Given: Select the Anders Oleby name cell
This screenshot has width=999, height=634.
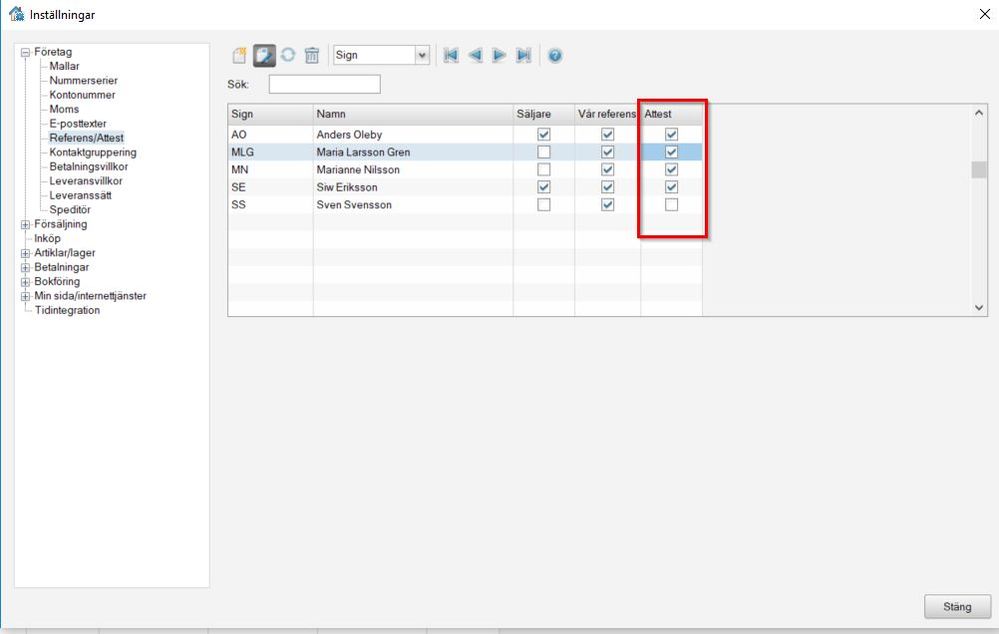Looking at the screenshot, I should coord(413,134).
